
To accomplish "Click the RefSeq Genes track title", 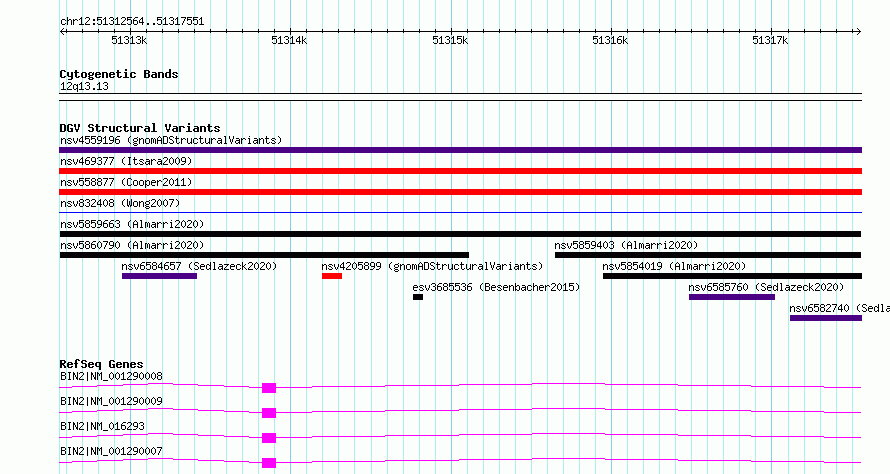I will click(101, 364).
